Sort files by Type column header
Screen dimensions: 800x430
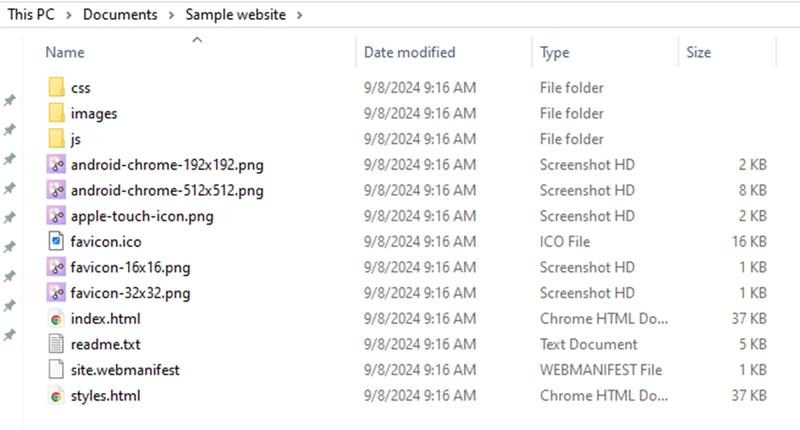point(555,52)
